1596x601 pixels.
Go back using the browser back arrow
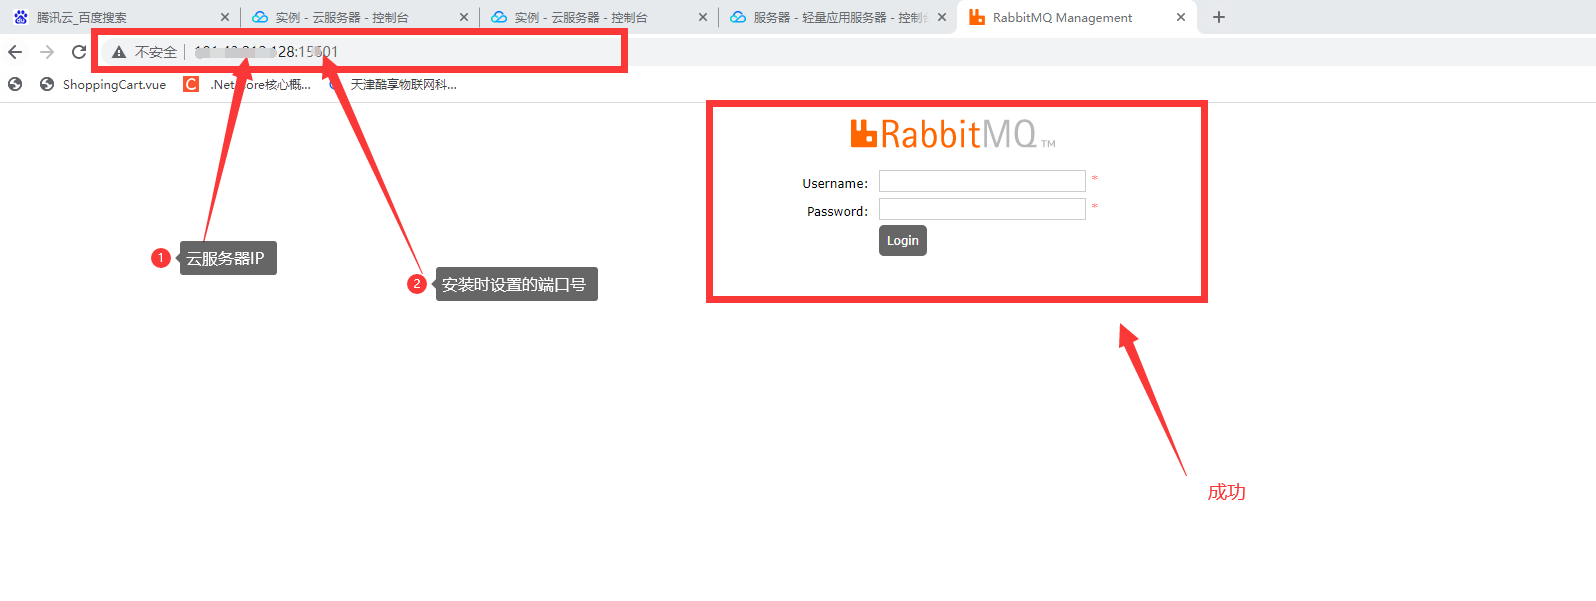(15, 52)
